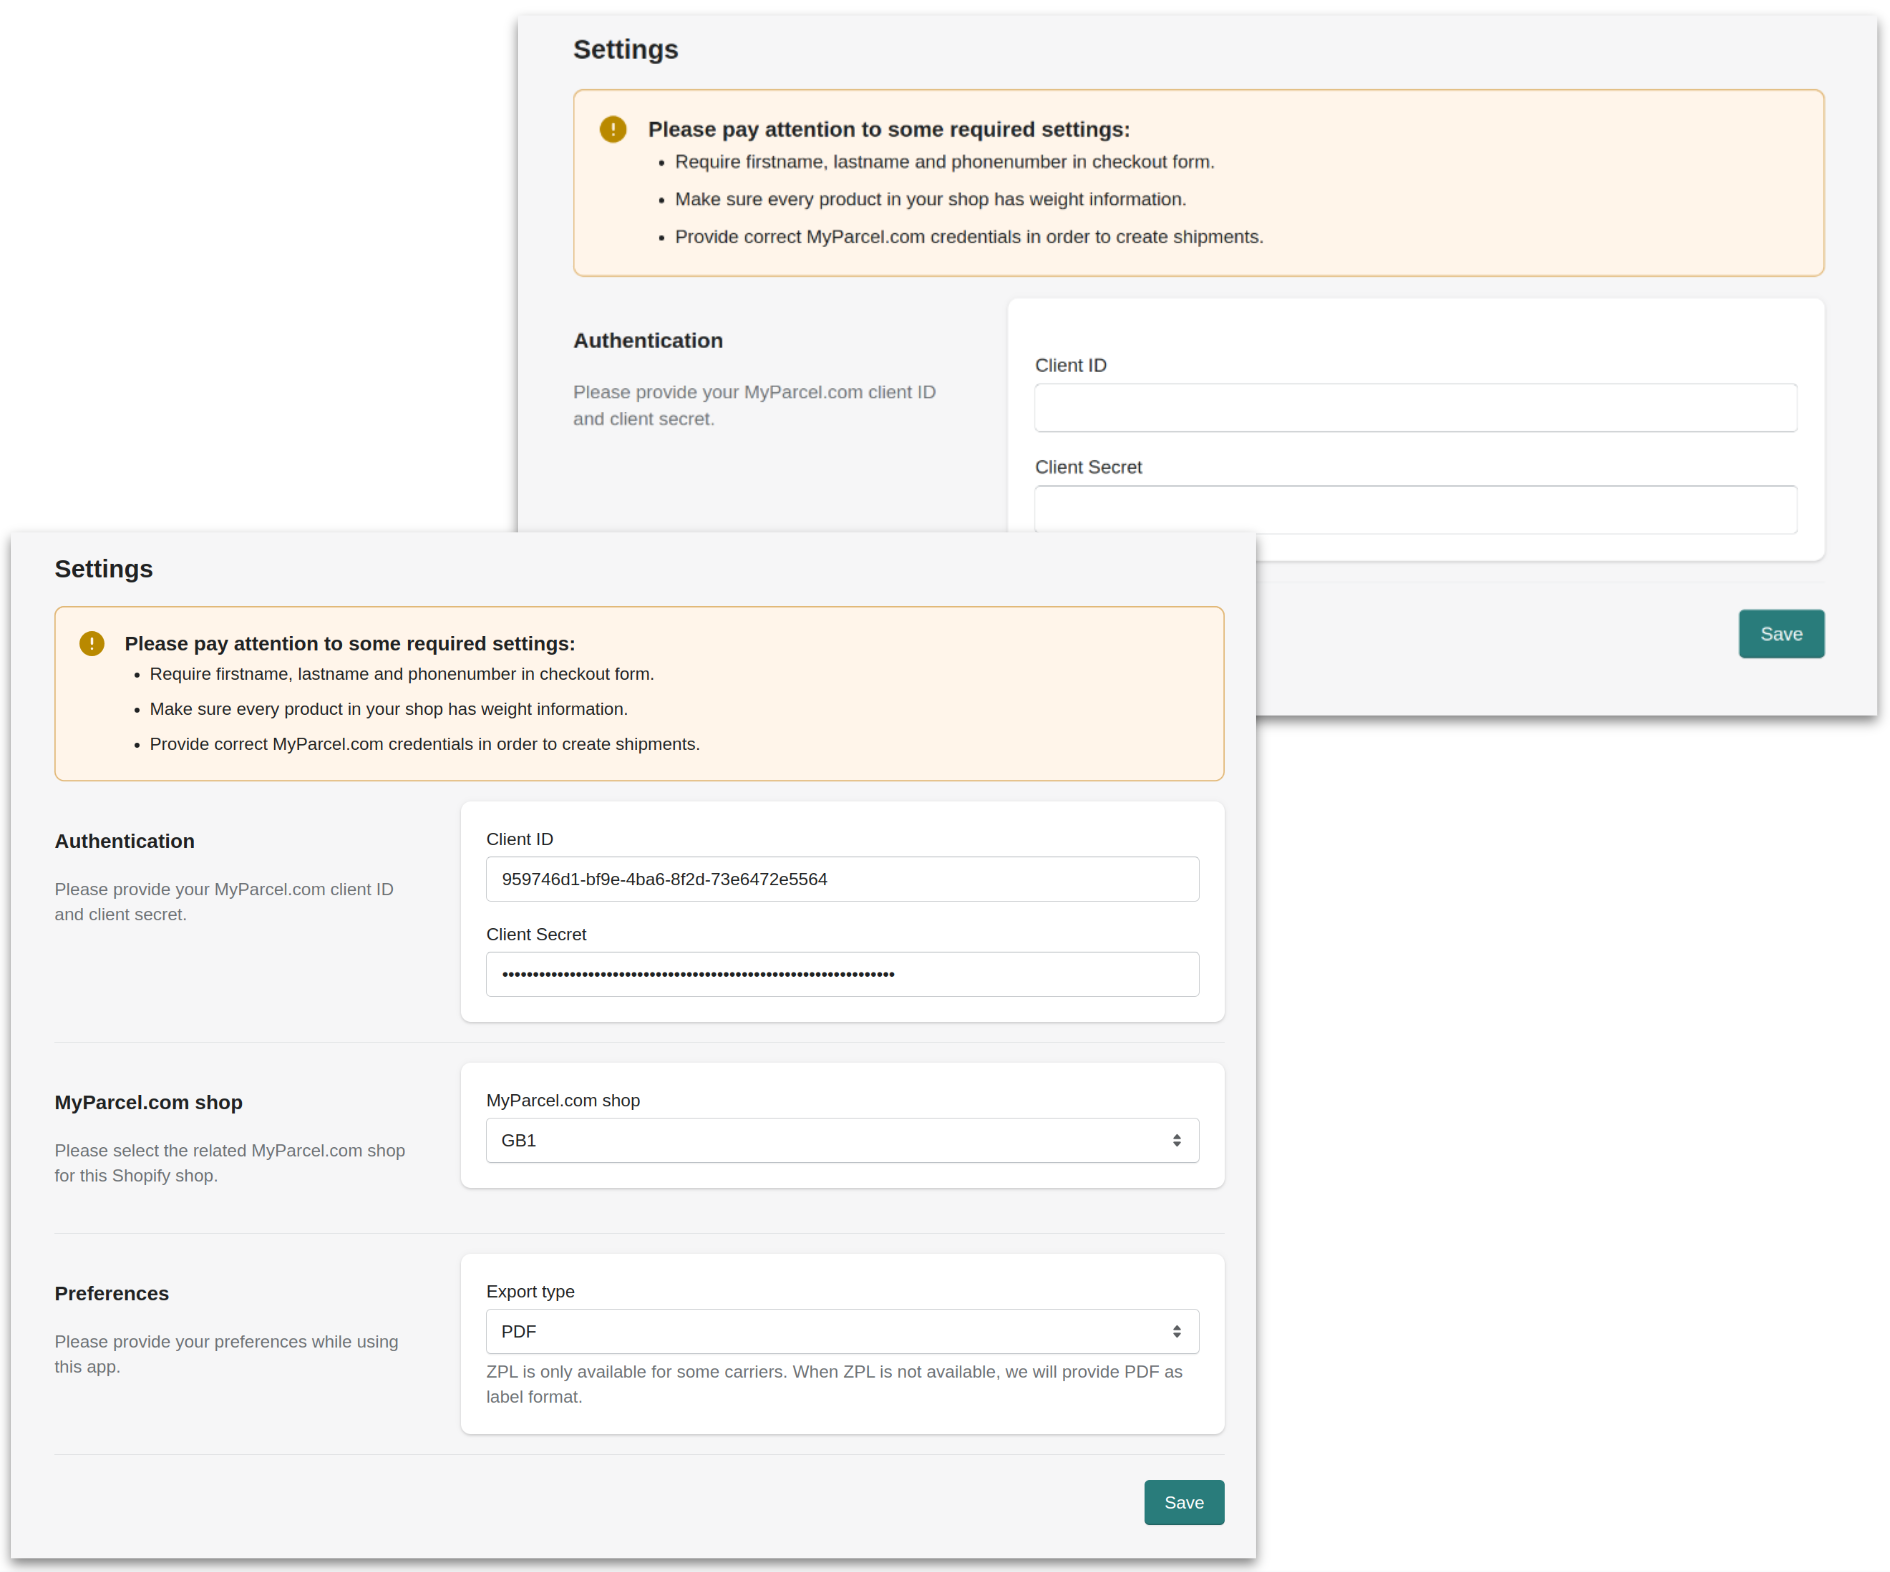Open the Export type dropdown showing PDF
This screenshot has height=1572, width=1890.
[842, 1331]
